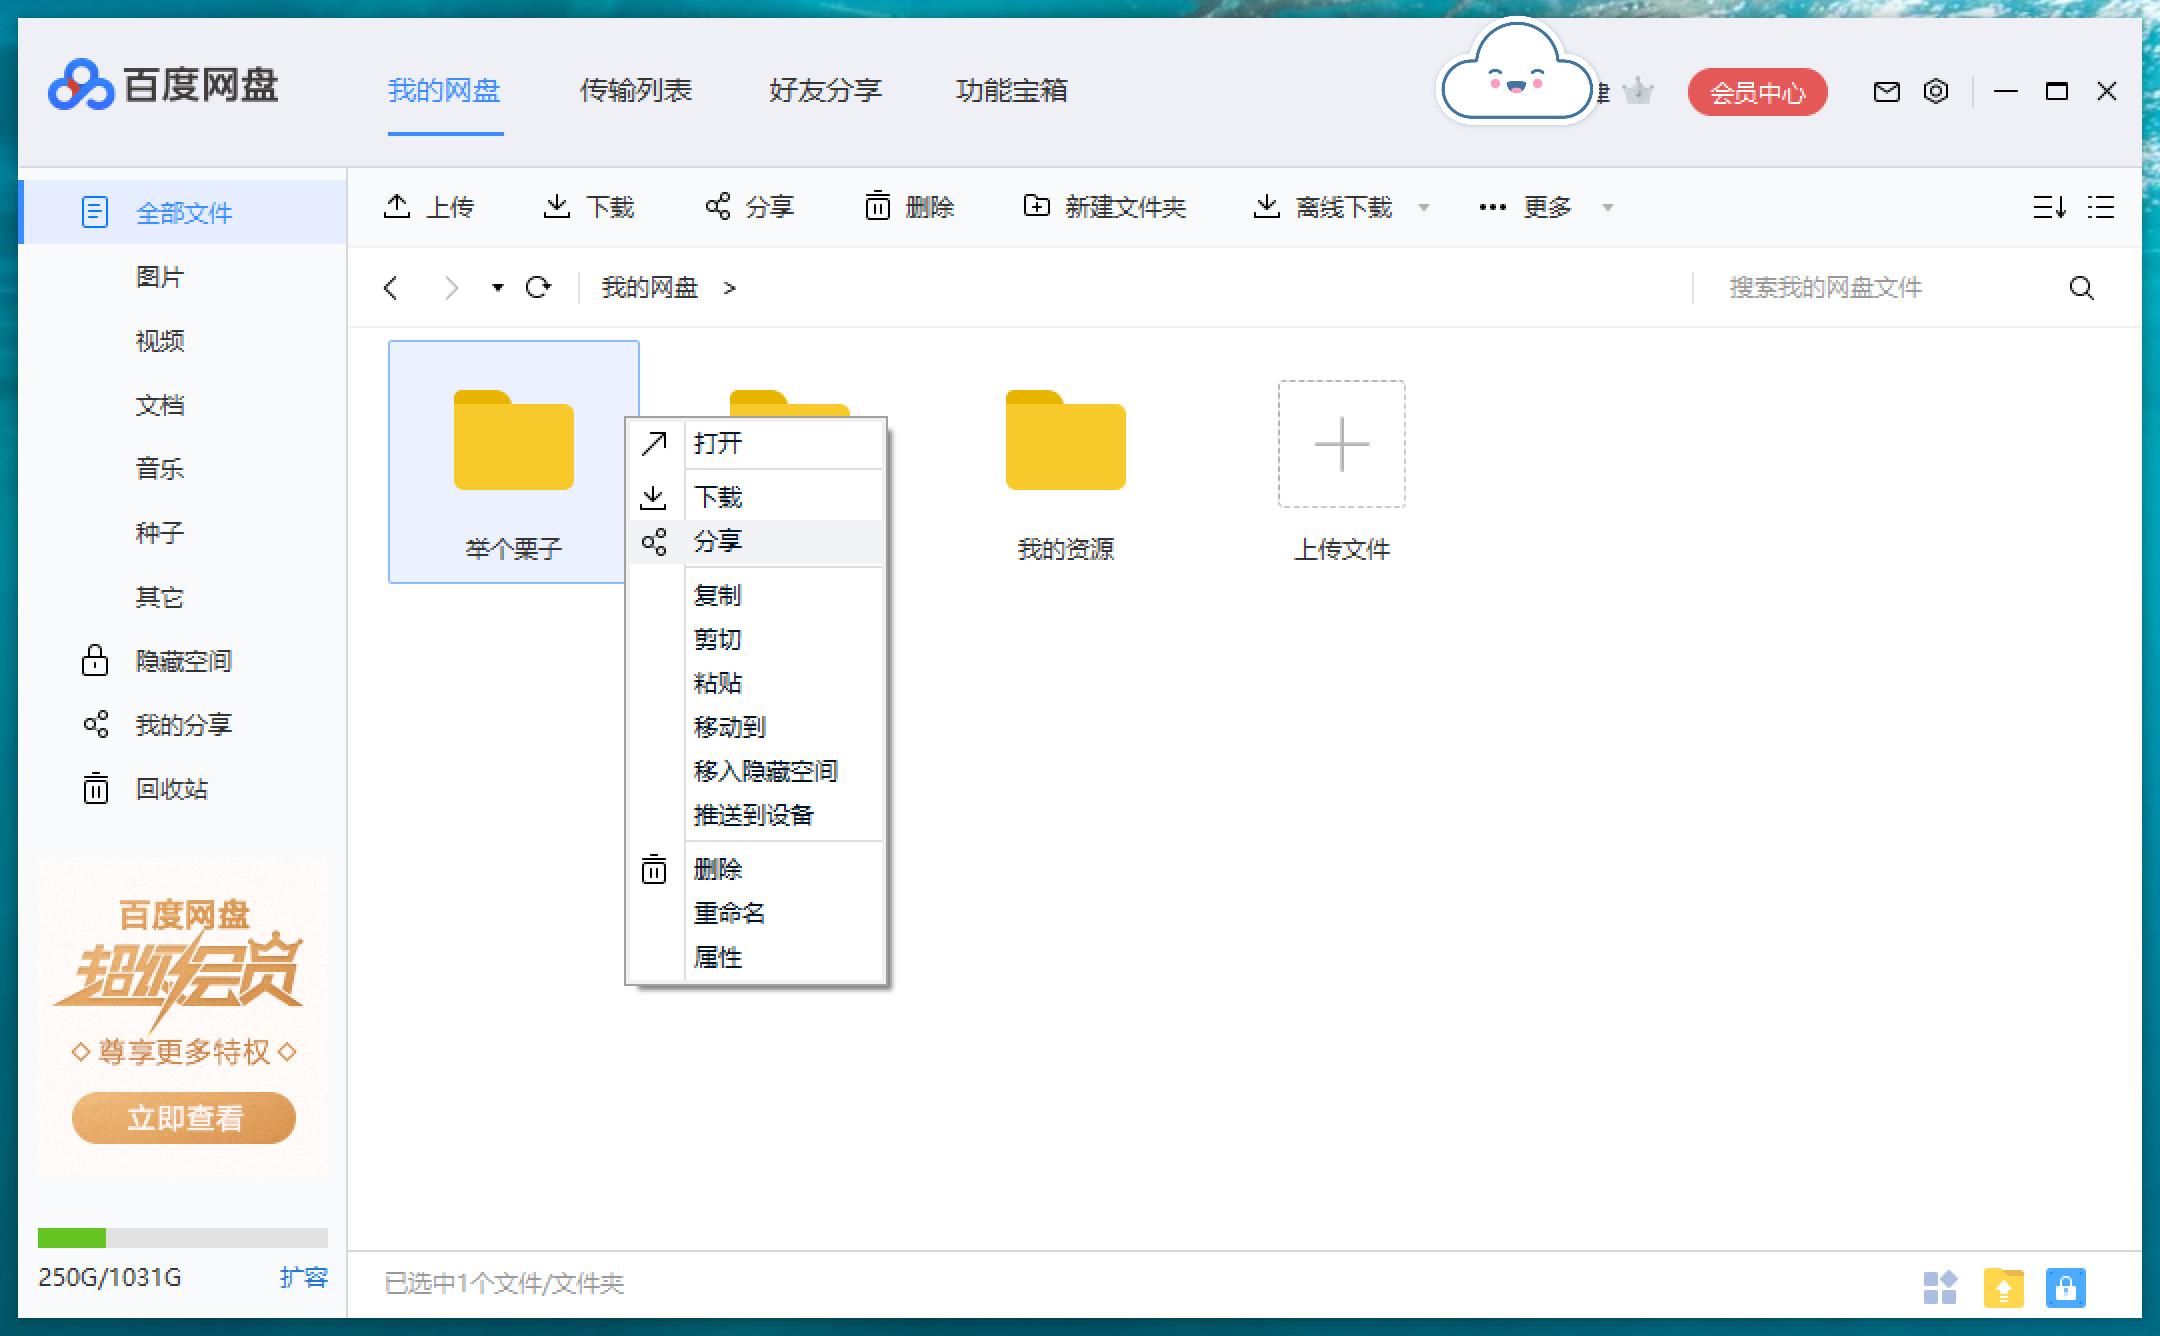Select 重命名 from the context menu
Viewport: 2160px width, 1336px height.
tap(728, 912)
